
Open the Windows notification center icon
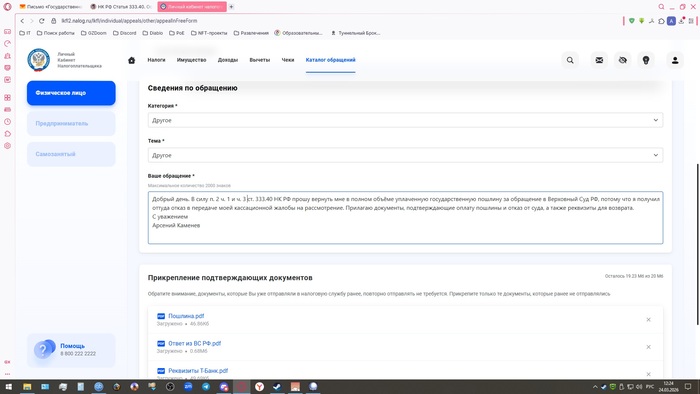[x=688, y=387]
